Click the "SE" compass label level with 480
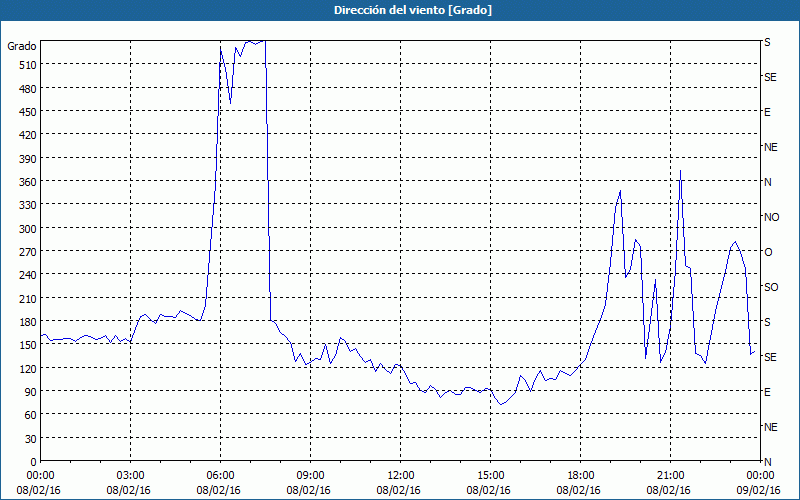 click(x=770, y=77)
